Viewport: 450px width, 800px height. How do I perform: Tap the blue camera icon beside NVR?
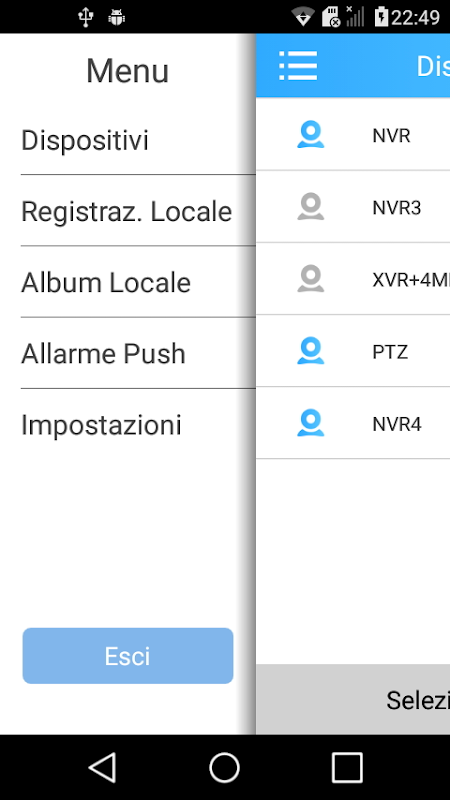[x=311, y=135]
